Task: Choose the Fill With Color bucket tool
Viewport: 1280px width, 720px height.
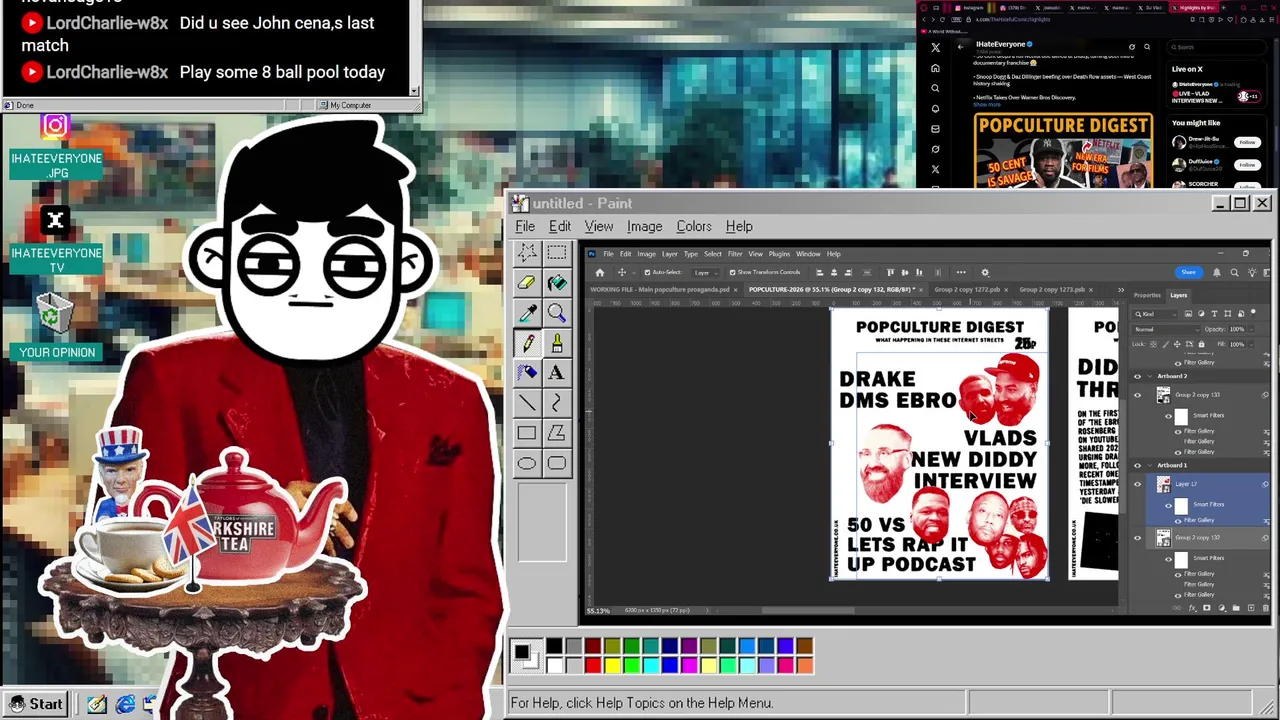Action: coord(557,283)
